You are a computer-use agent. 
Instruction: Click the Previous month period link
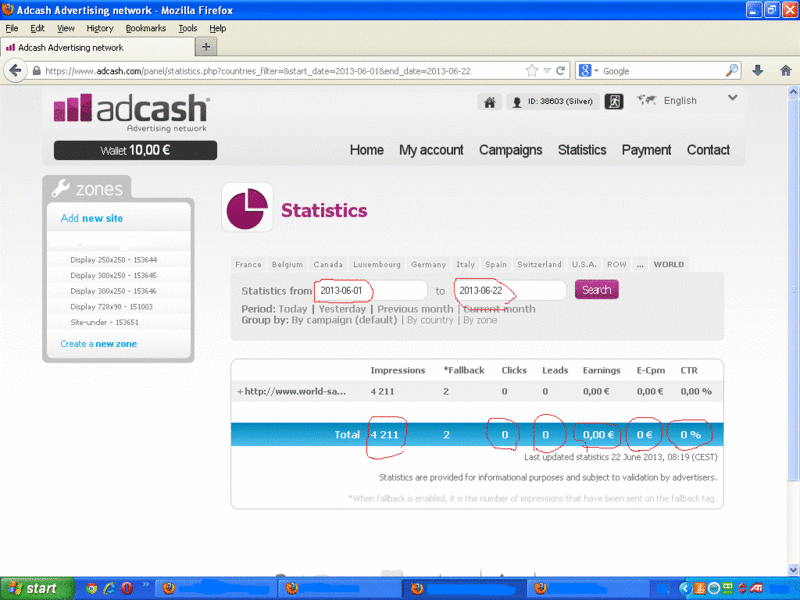pos(415,309)
